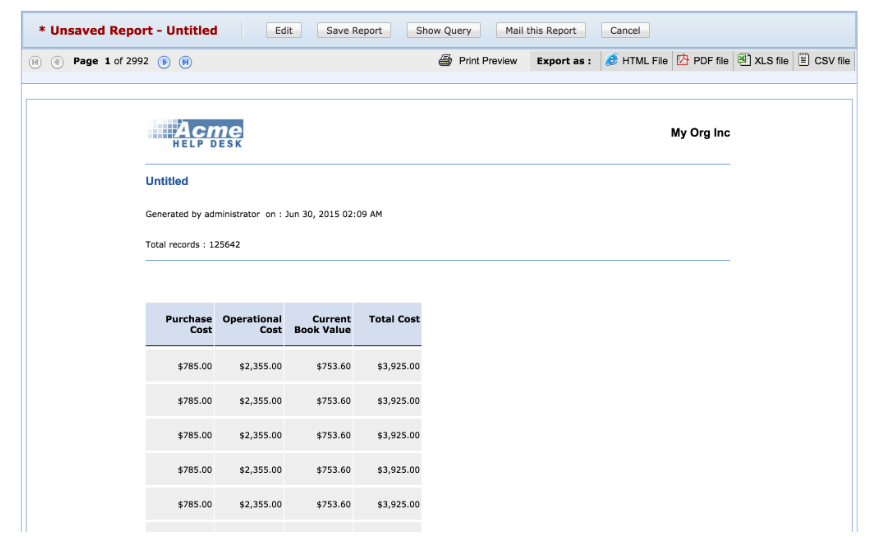Screen dimensions: 887x552
Task: Click the XLS file spreadsheet icon
Action: pos(744,60)
